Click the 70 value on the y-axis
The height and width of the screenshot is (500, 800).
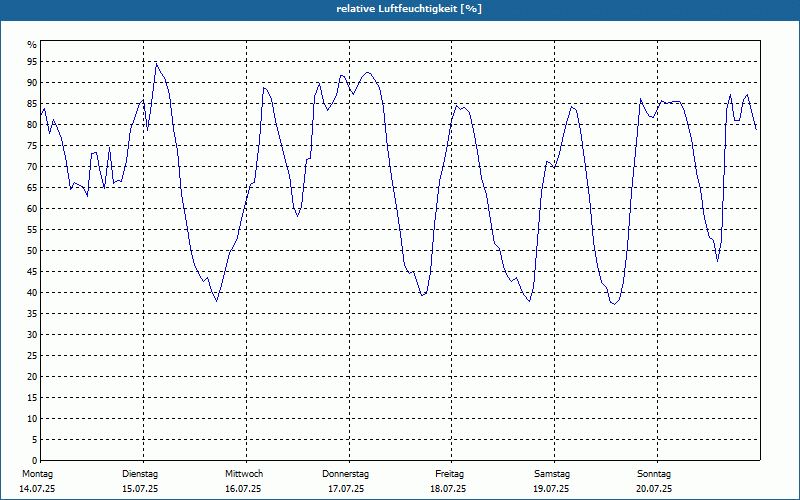32,167
